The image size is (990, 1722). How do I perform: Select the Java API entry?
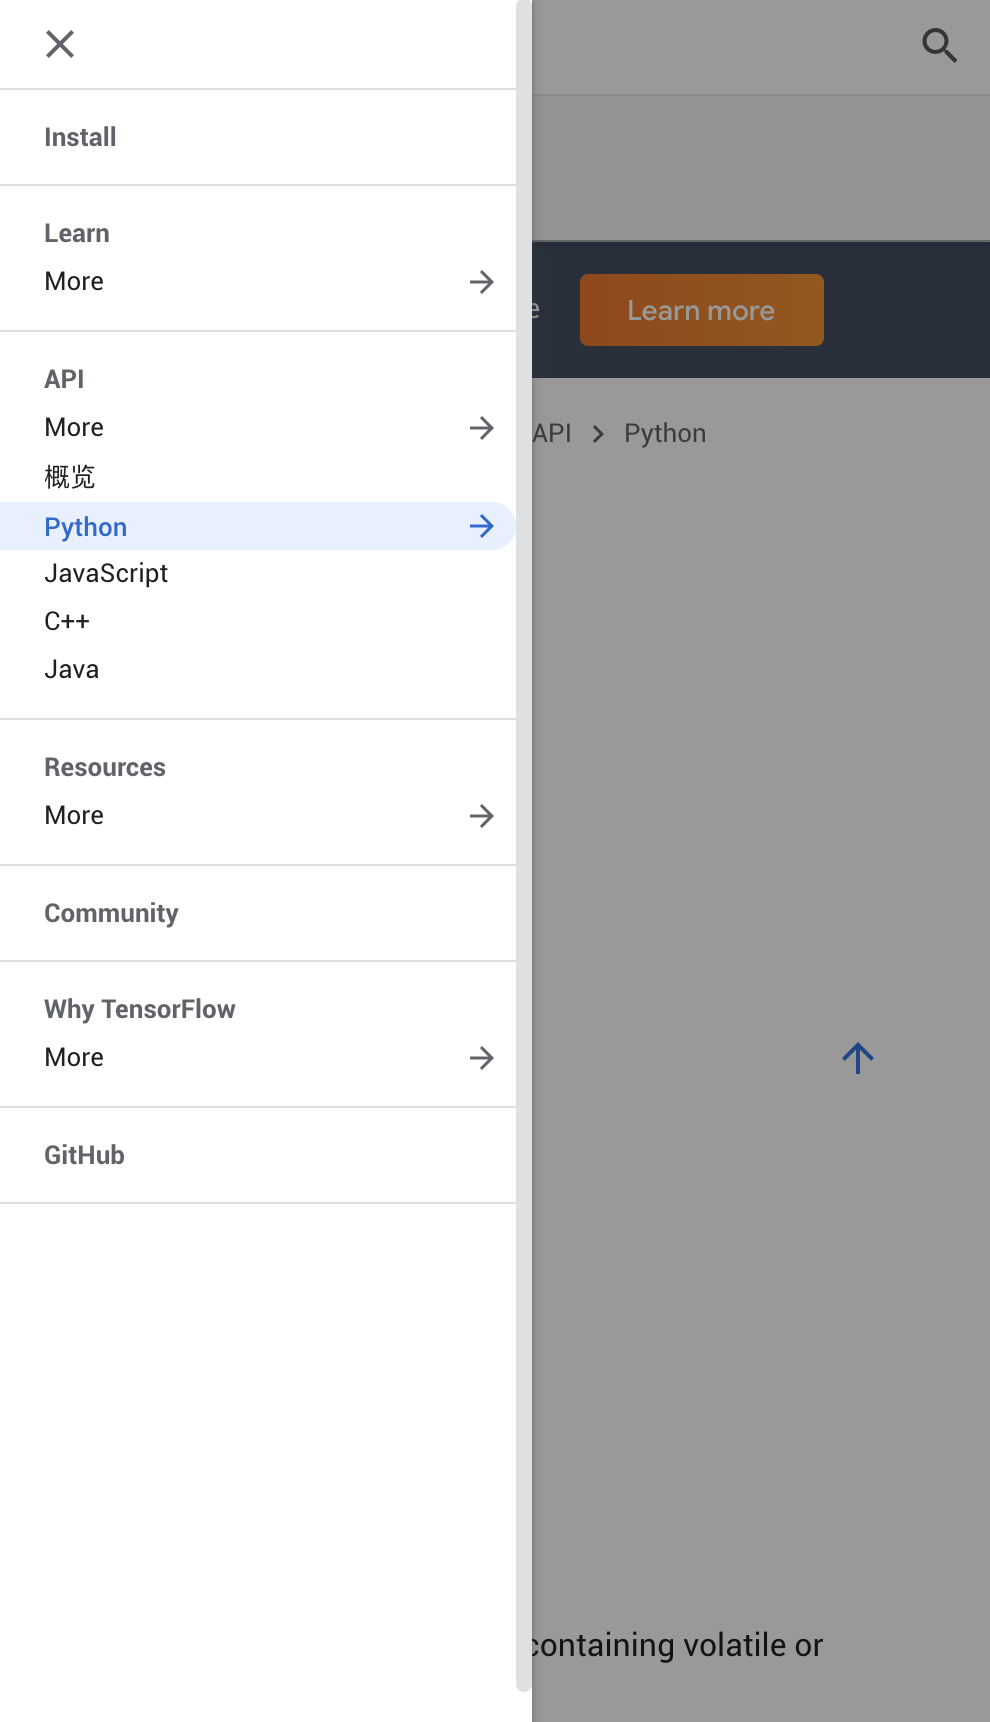[72, 669]
